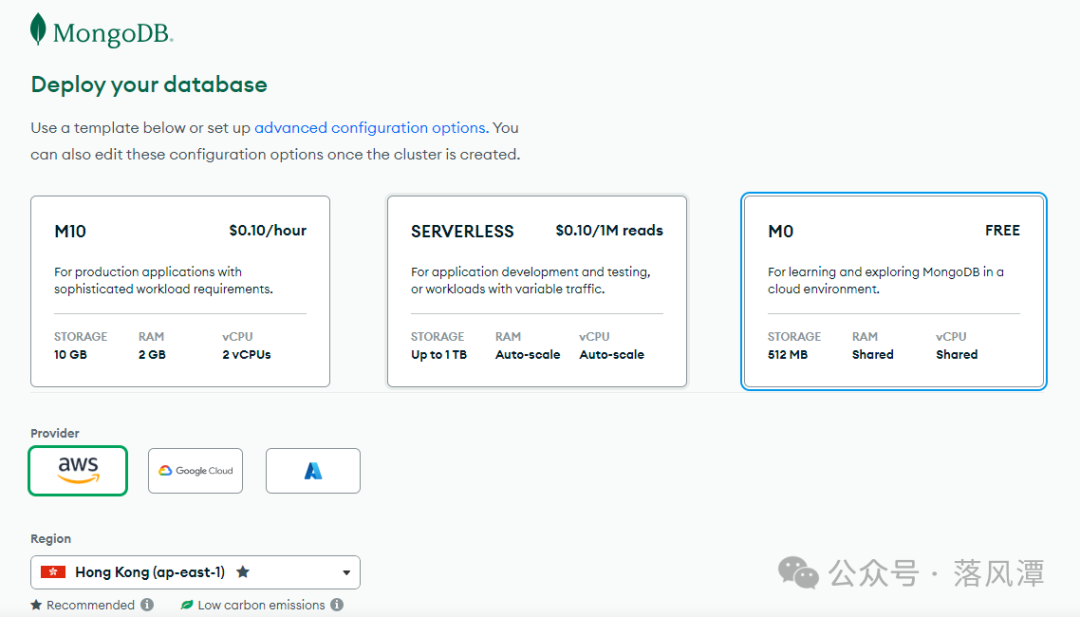Select the M10 cluster template card
1080x617 pixels.
click(180, 291)
